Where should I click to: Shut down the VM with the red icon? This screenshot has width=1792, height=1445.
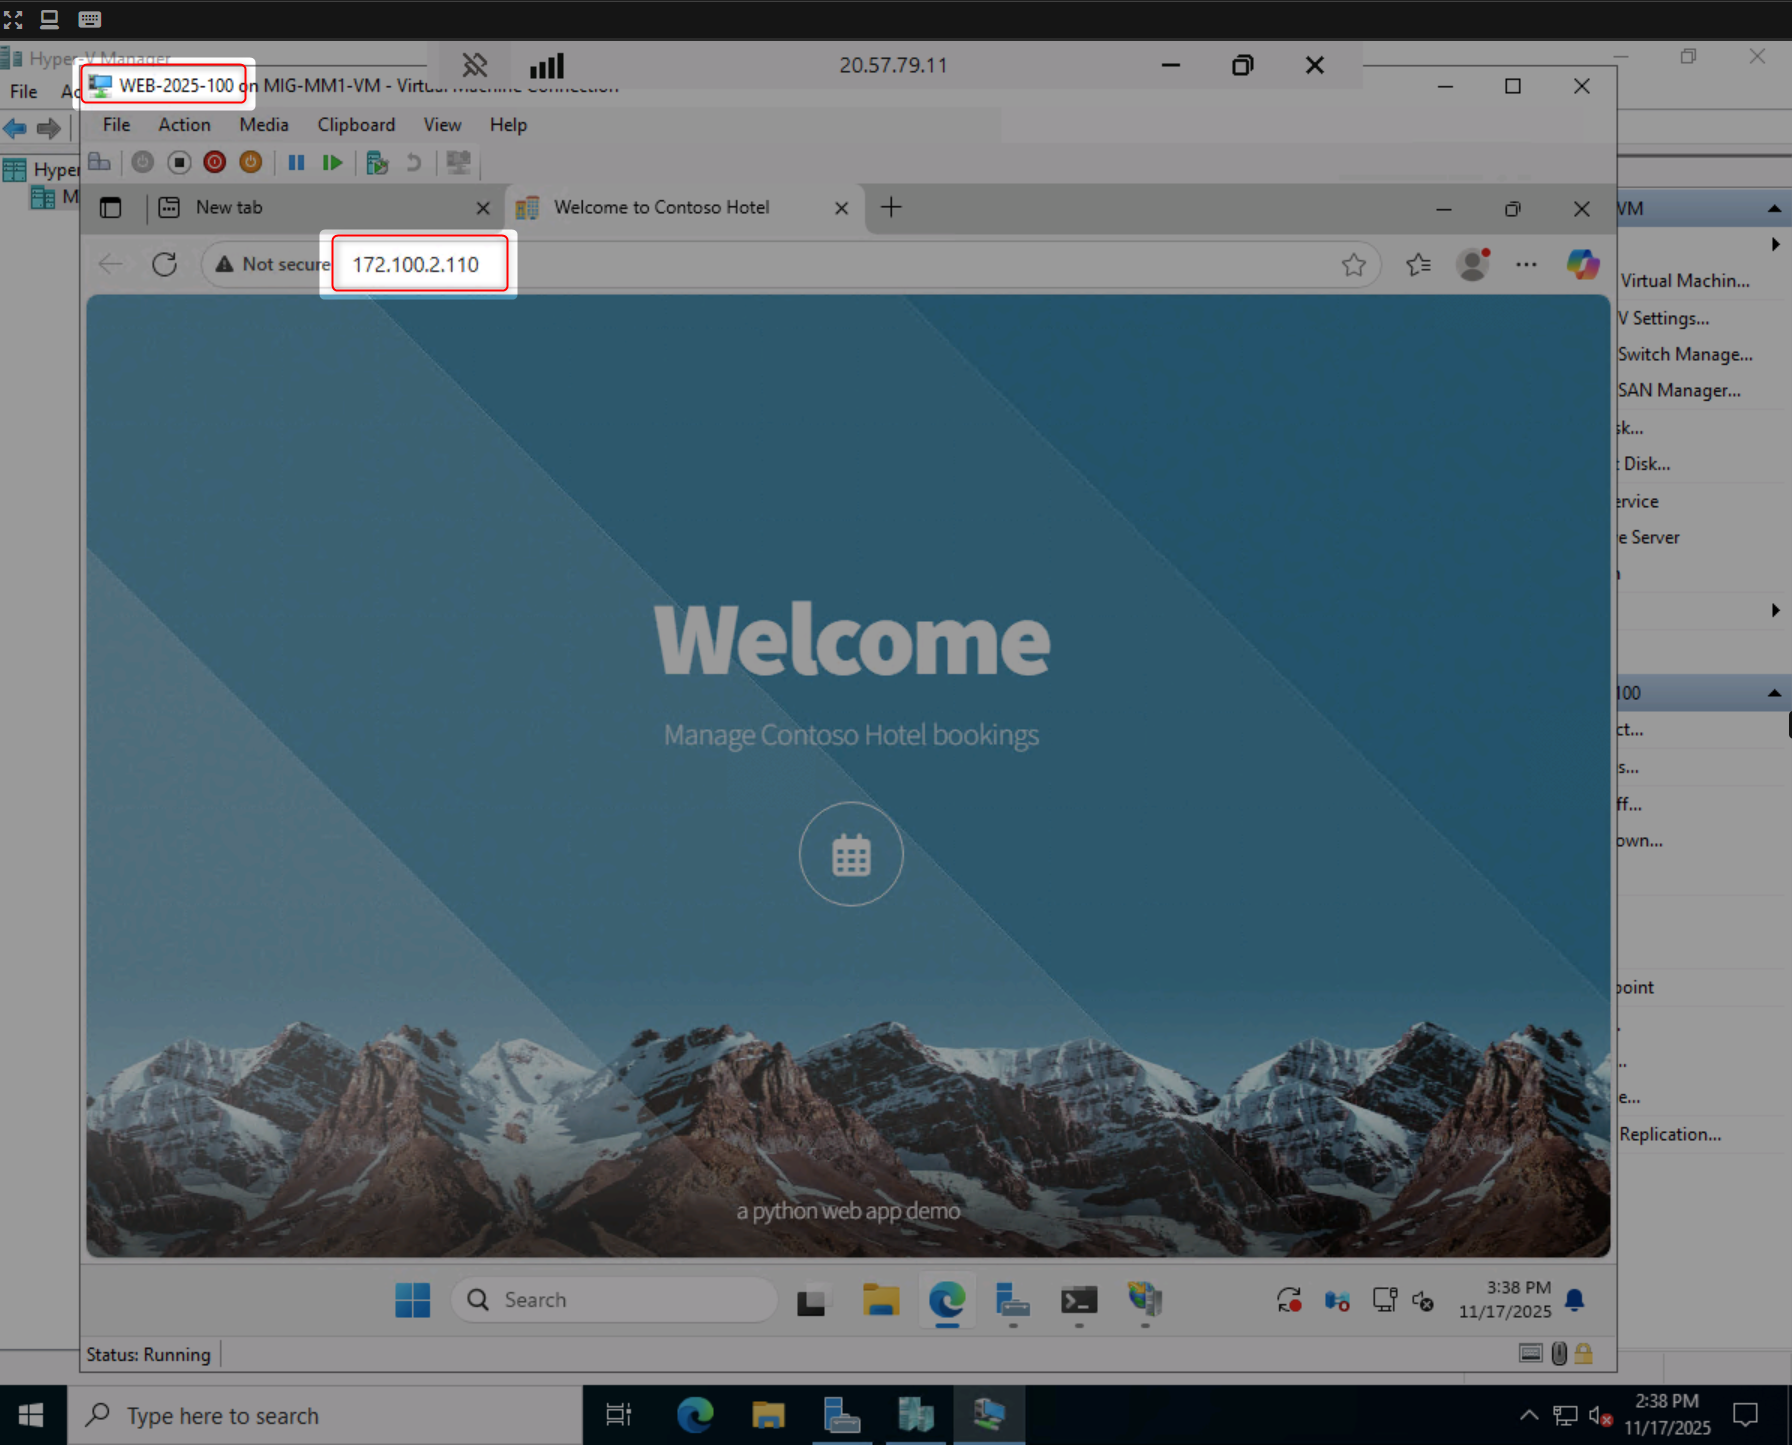215,162
